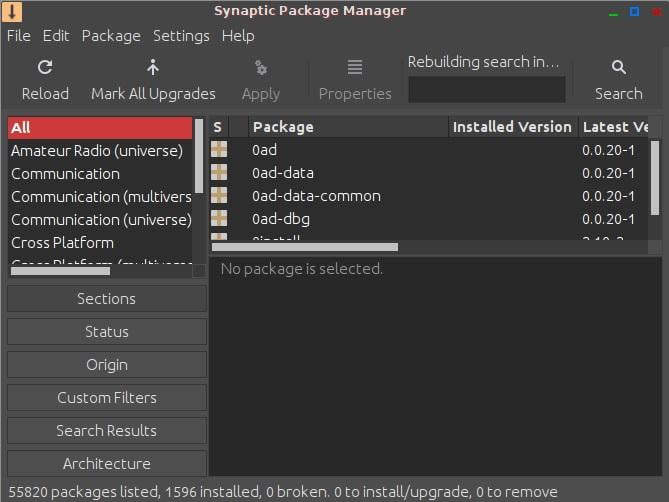Switch to the Custom Filters view

pos(107,398)
